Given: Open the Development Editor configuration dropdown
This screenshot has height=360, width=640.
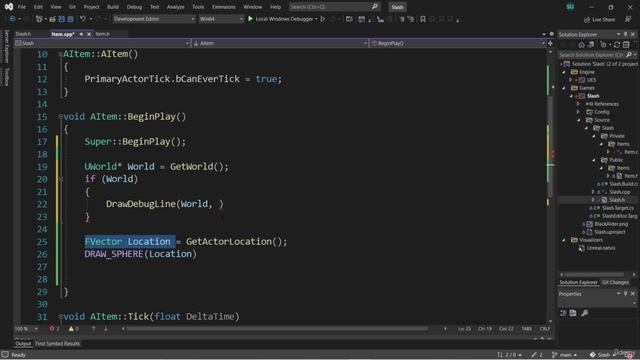Looking at the screenshot, I should pyautogui.click(x=154, y=19).
